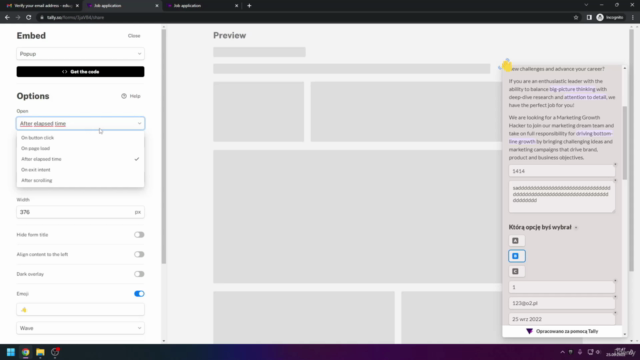This screenshot has width=640, height=360.
Task: Switch to the last Job application tab
Action: click(x=202, y=6)
